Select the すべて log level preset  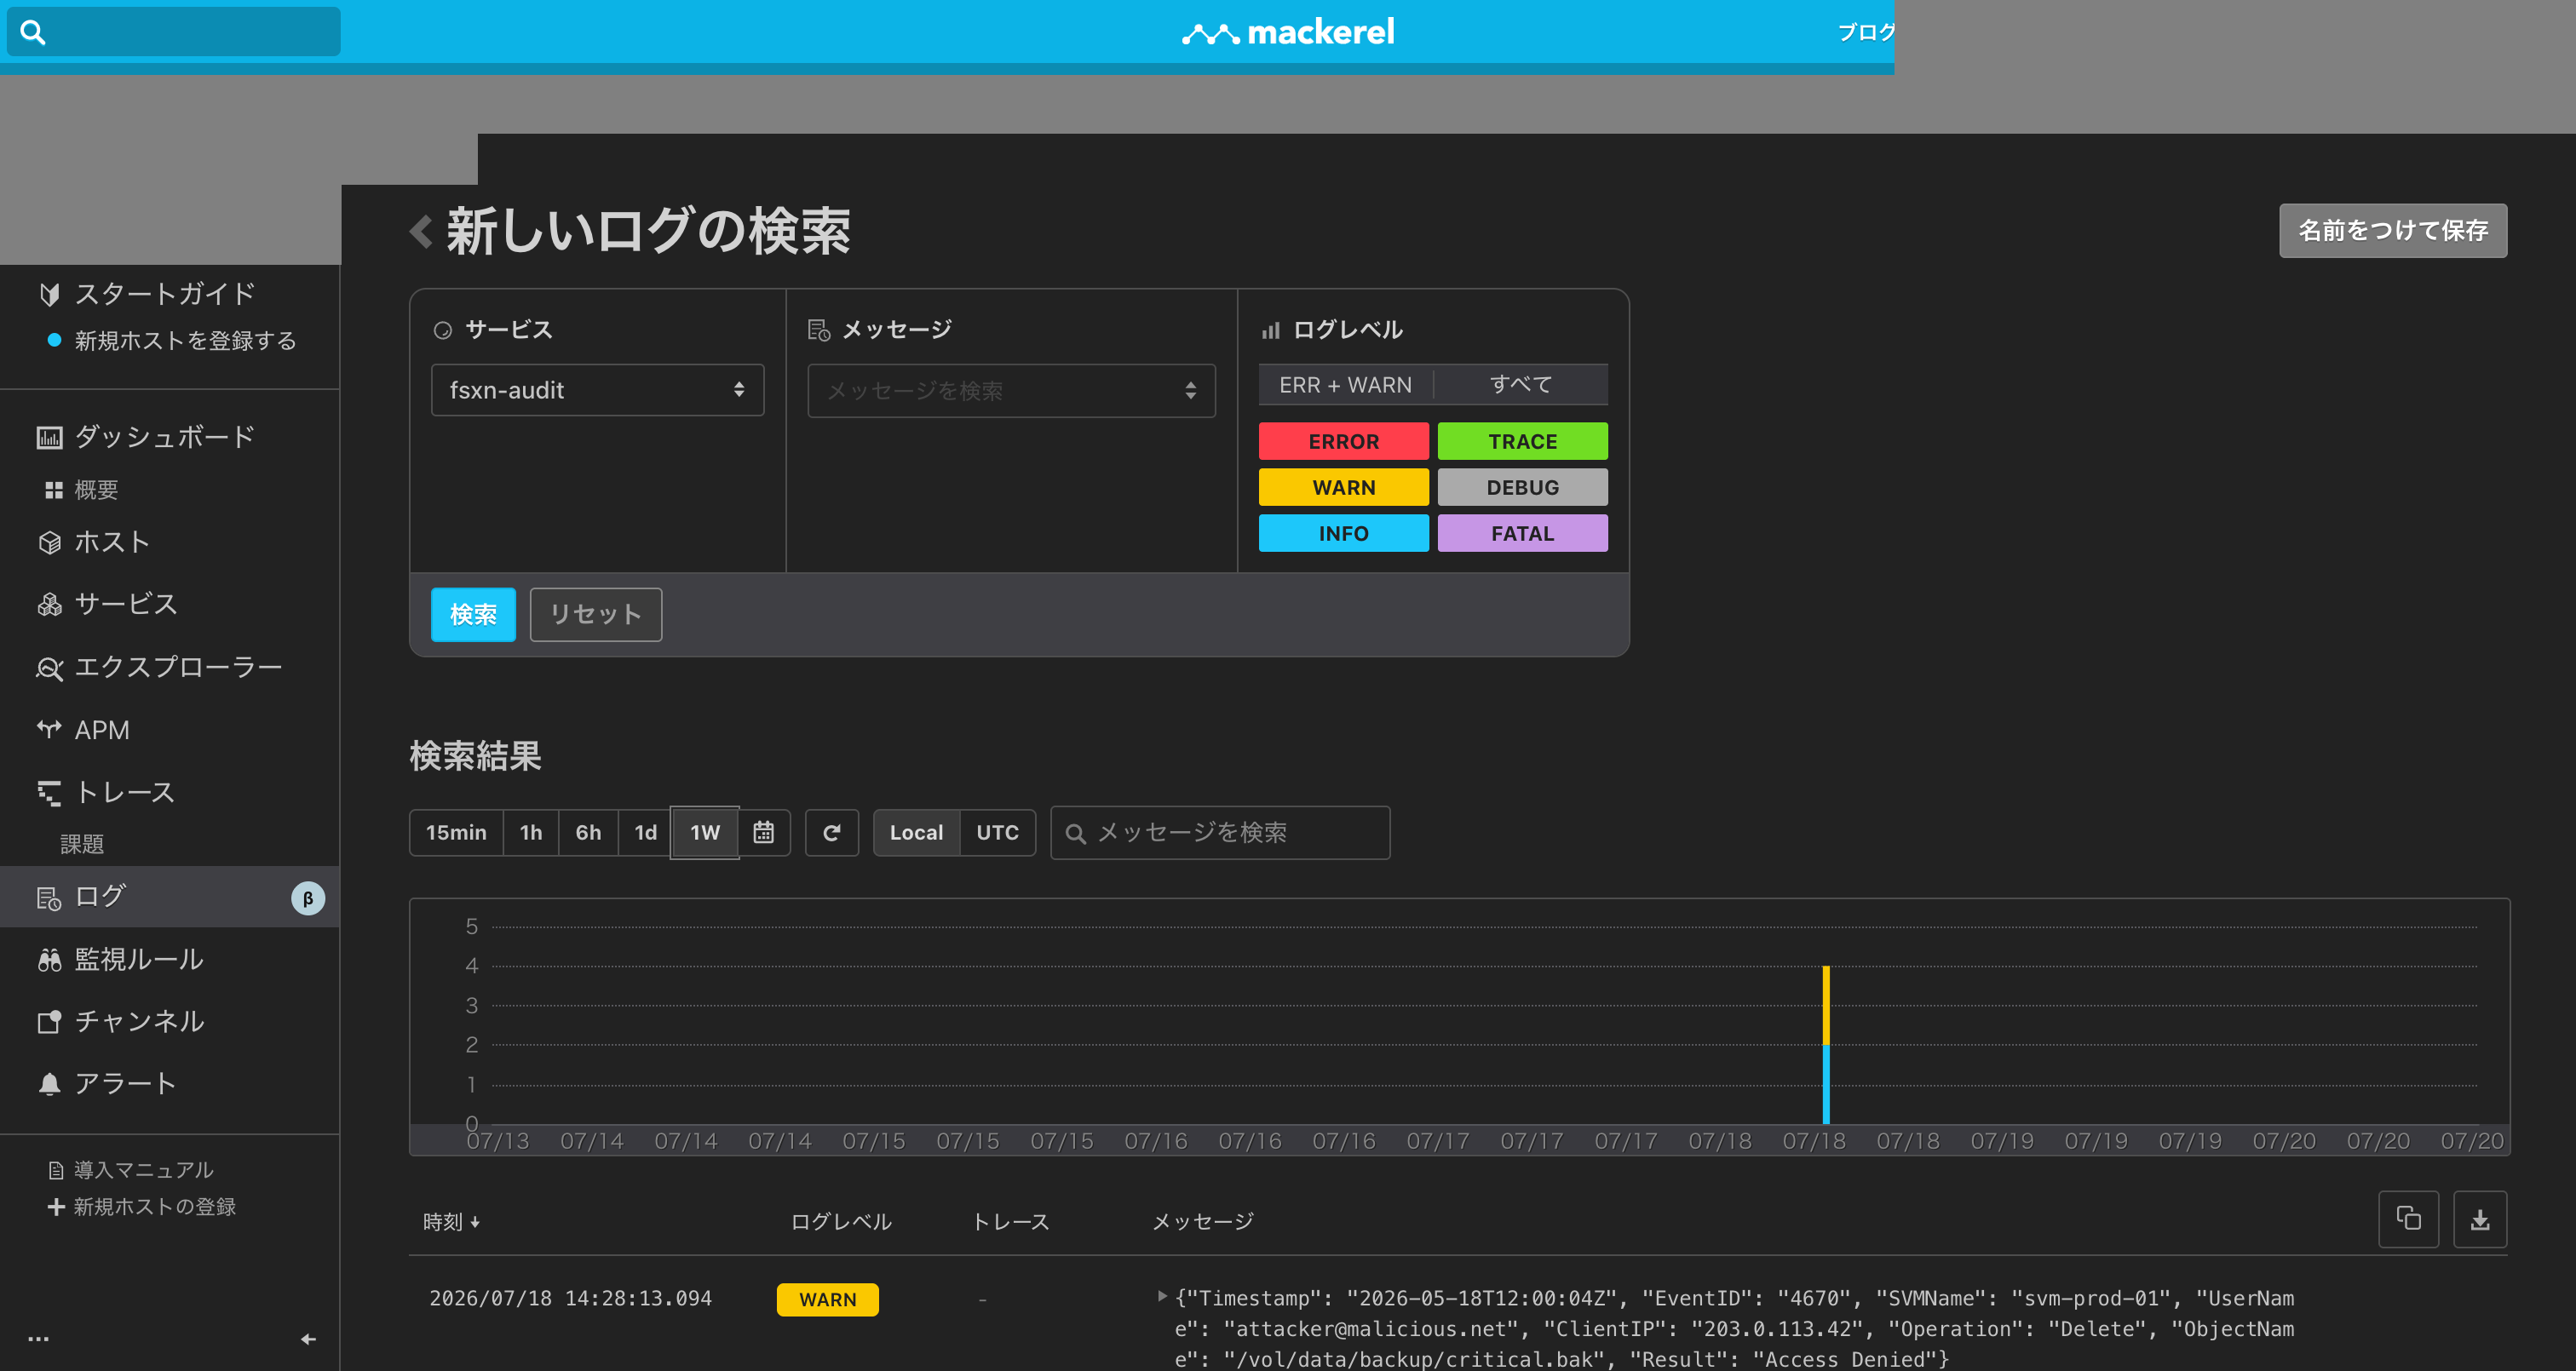[1521, 385]
